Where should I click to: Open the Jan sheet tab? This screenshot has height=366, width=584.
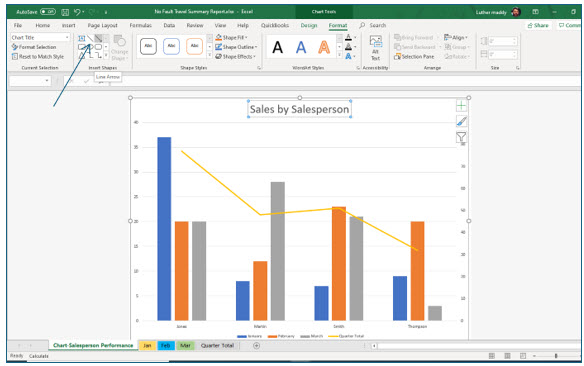147,346
